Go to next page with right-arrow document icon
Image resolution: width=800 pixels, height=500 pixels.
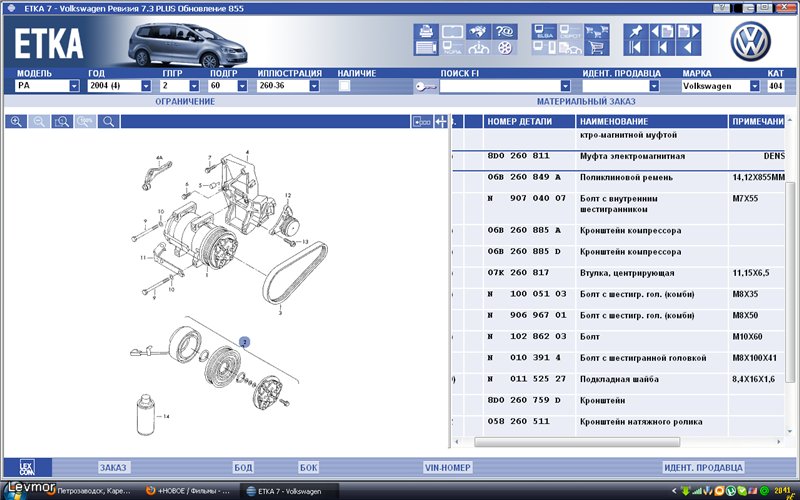pos(689,32)
